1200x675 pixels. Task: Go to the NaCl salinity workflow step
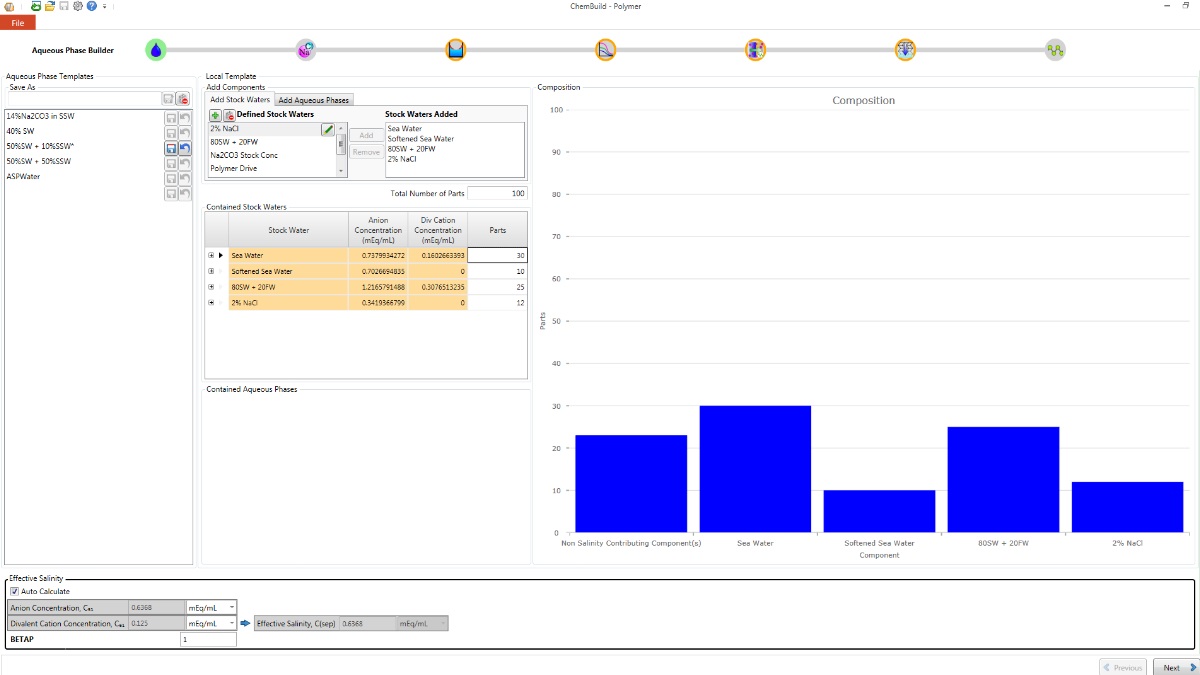[x=306, y=49]
